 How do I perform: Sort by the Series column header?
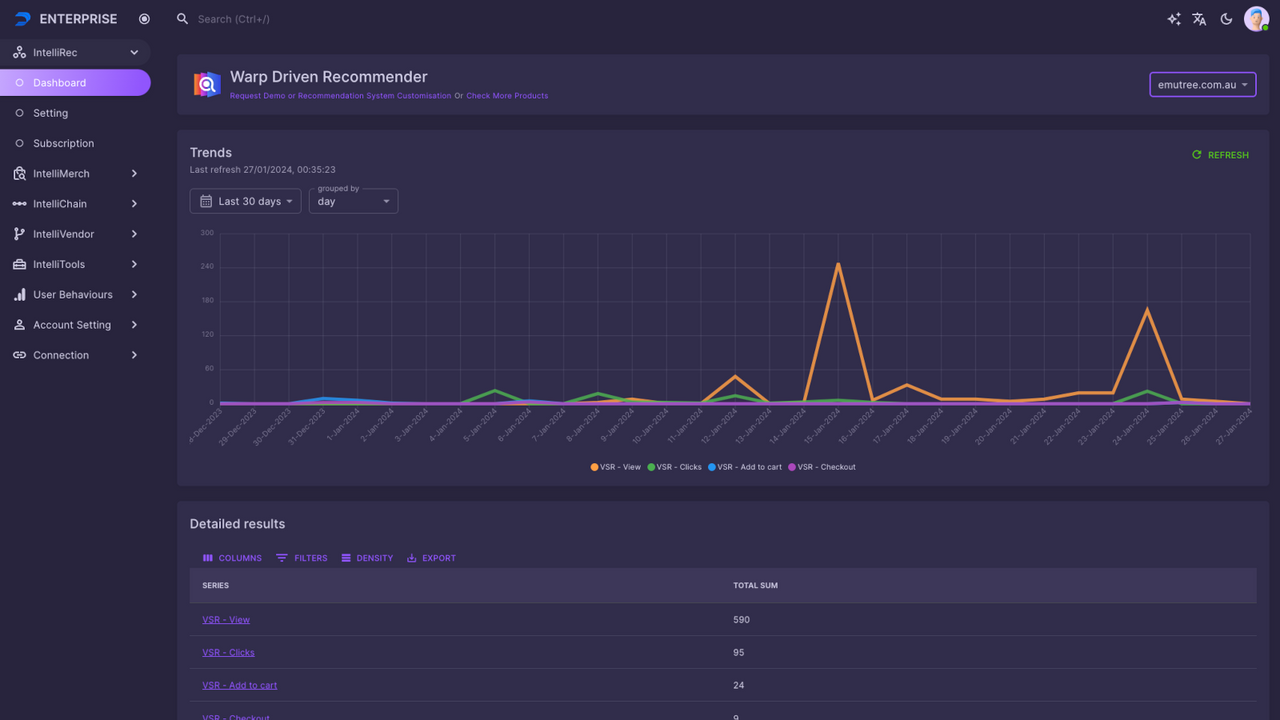(216, 585)
